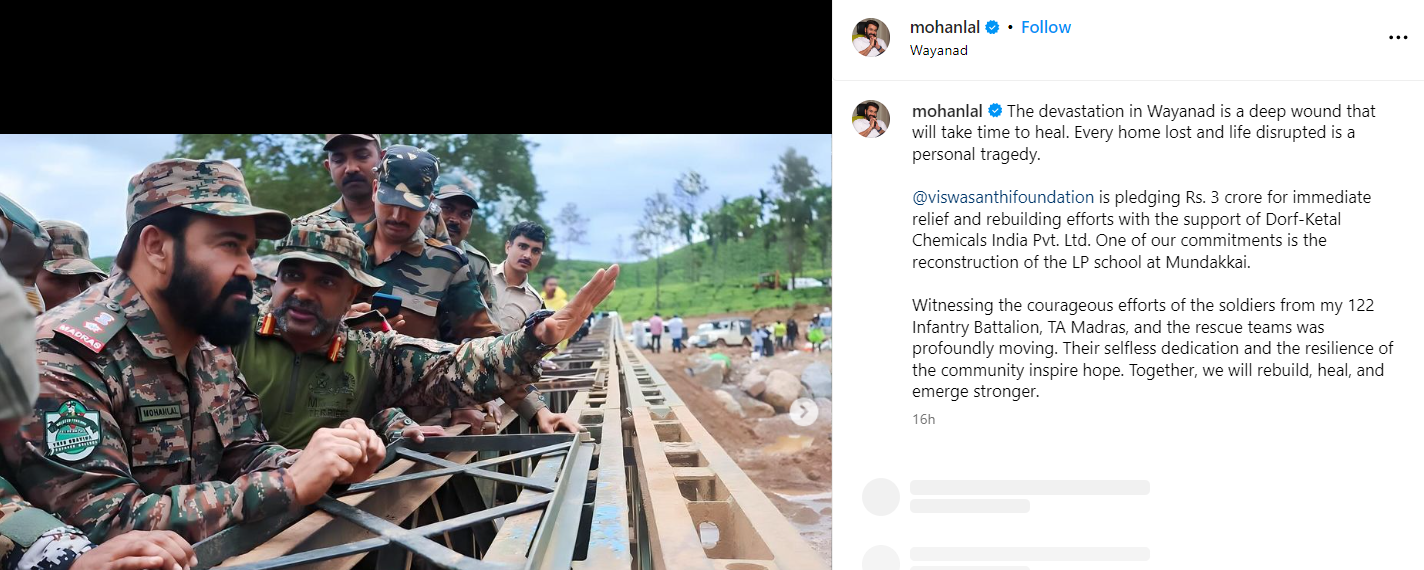Viewport: 1424px width, 570px height.
Task: Click the next photo carousel arrow
Action: point(804,411)
